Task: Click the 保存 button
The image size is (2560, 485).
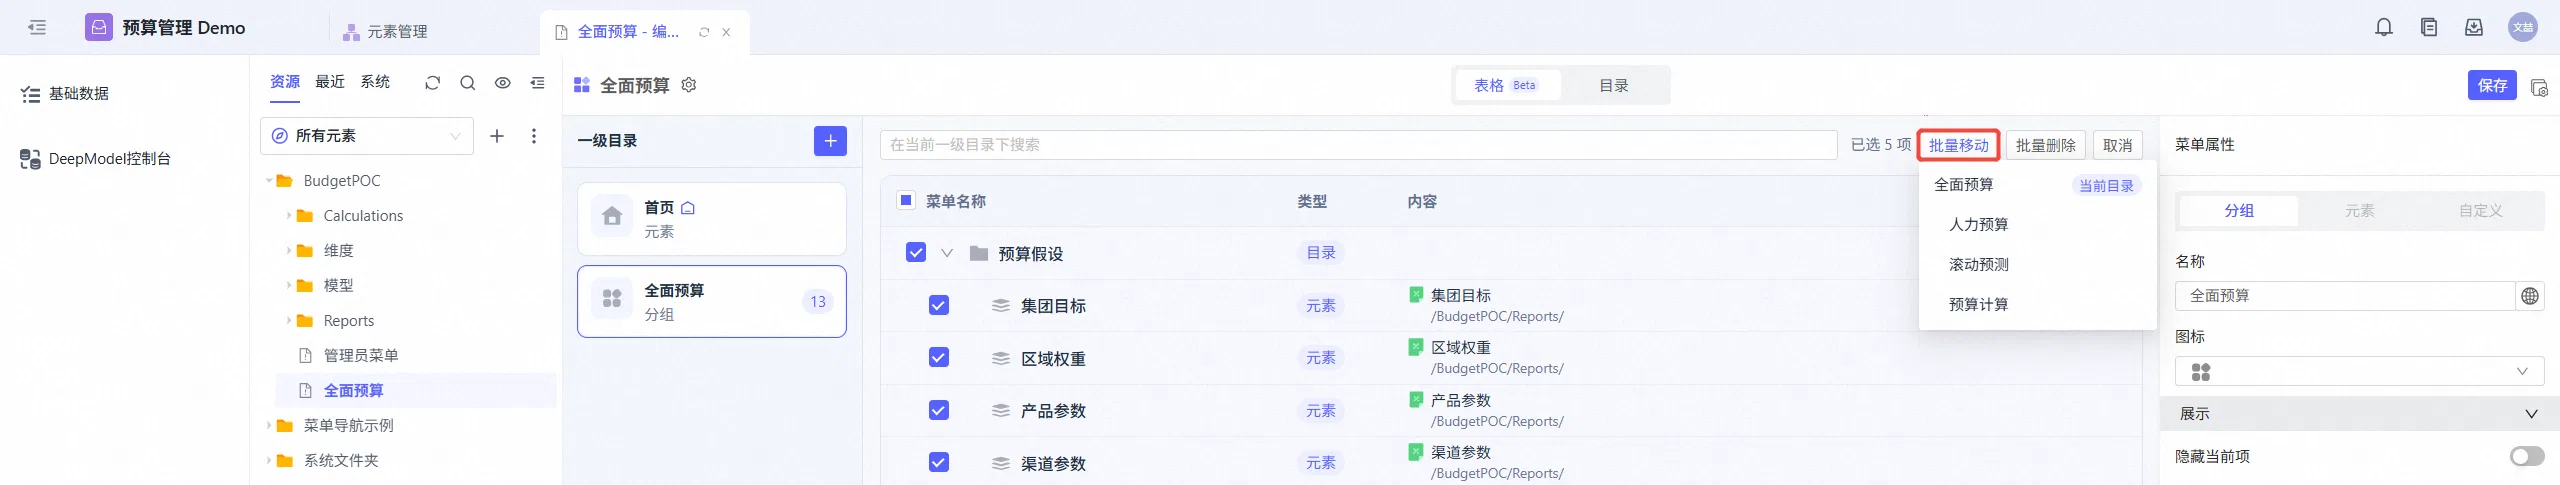Action: pos(2492,85)
